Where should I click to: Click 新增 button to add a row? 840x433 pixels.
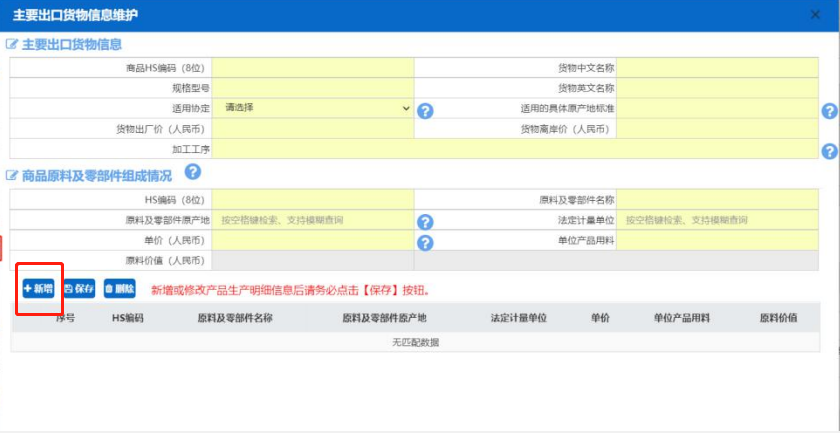39,289
